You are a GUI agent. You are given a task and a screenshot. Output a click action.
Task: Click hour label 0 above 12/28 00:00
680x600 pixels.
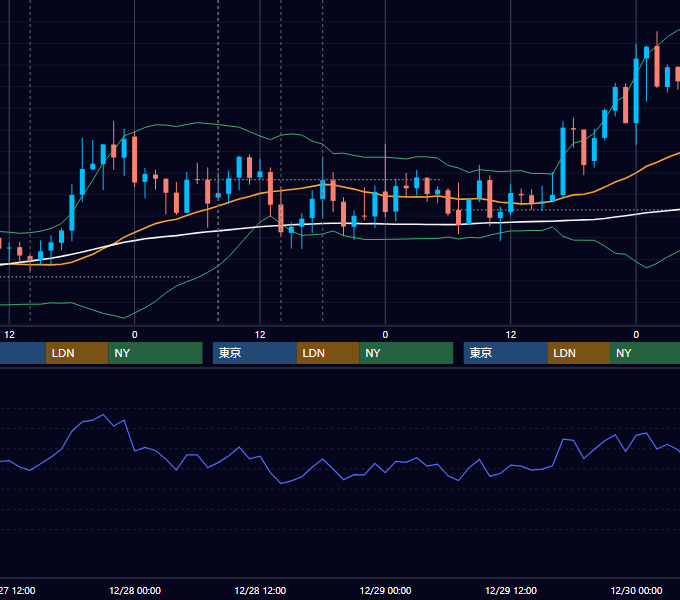pyautogui.click(x=134, y=335)
